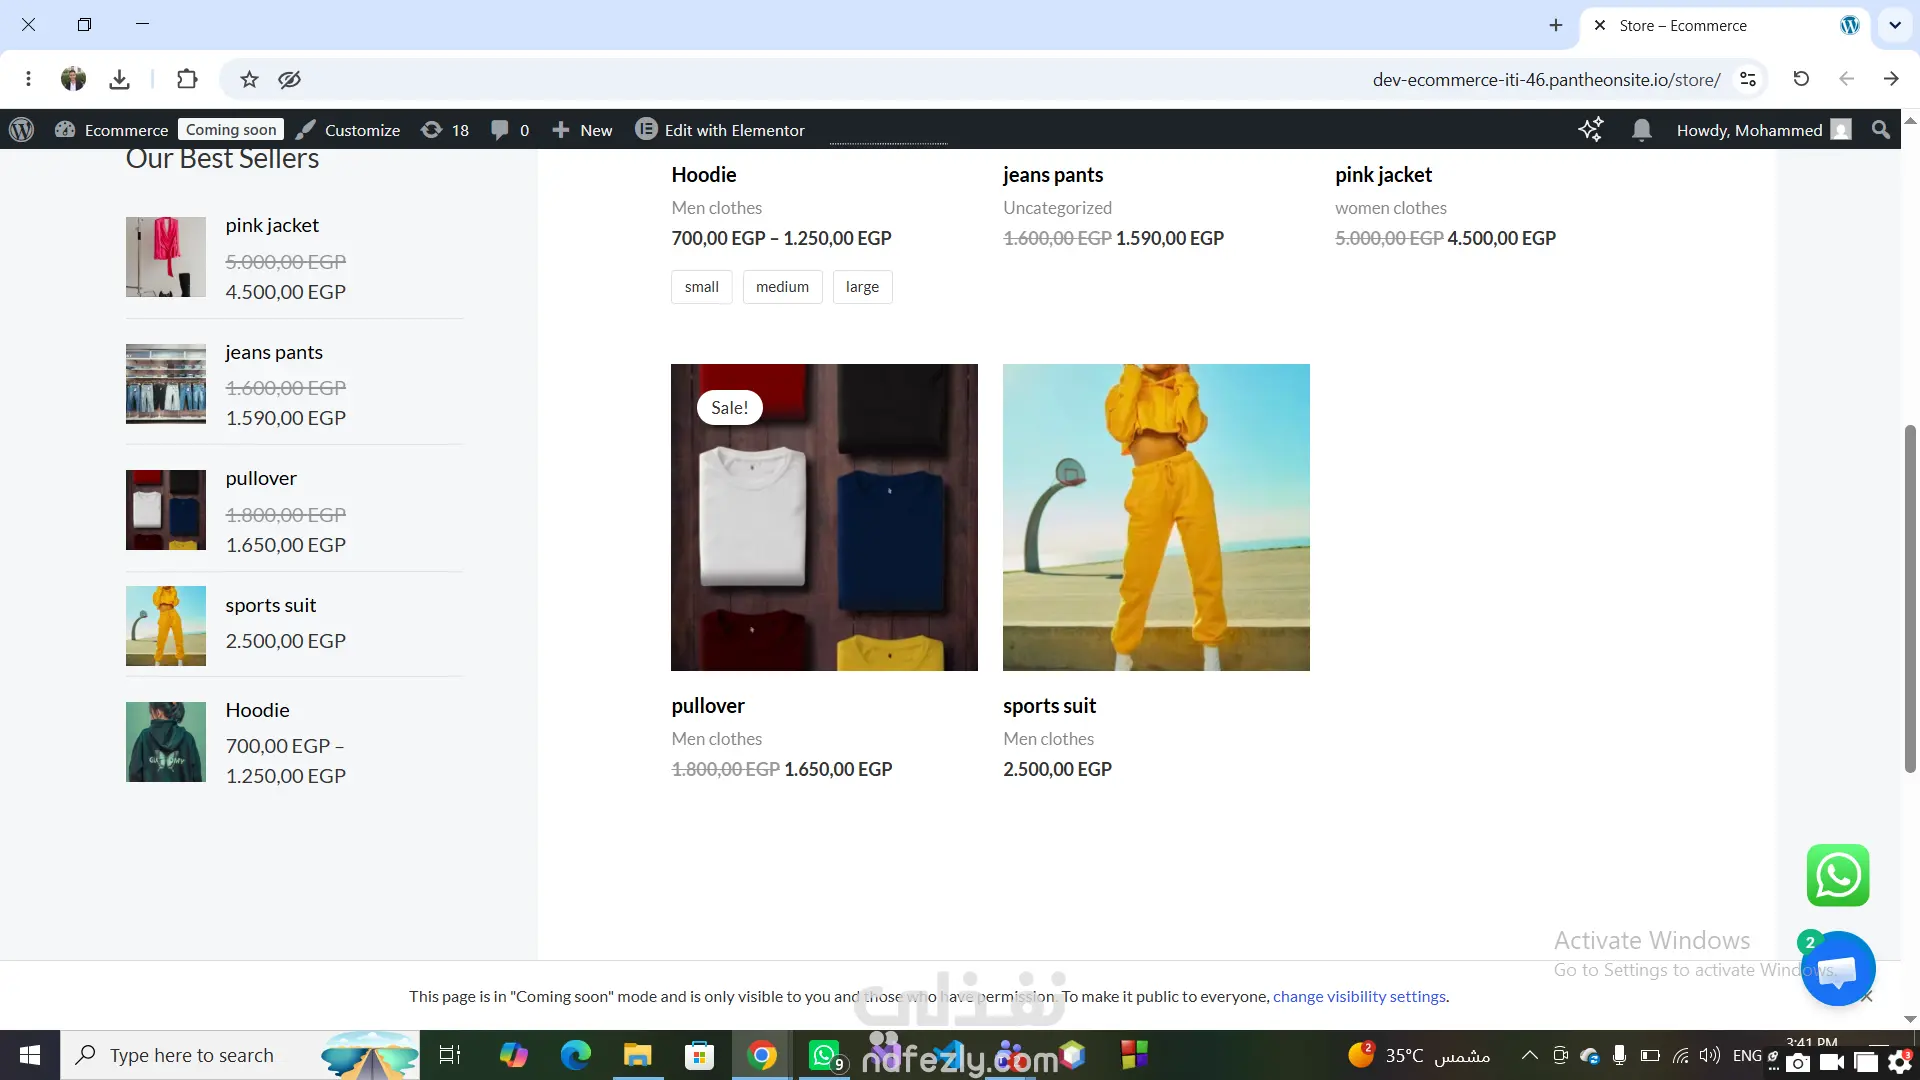Open Uncategorized category link
The image size is (1920, 1080).
[x=1058, y=208]
